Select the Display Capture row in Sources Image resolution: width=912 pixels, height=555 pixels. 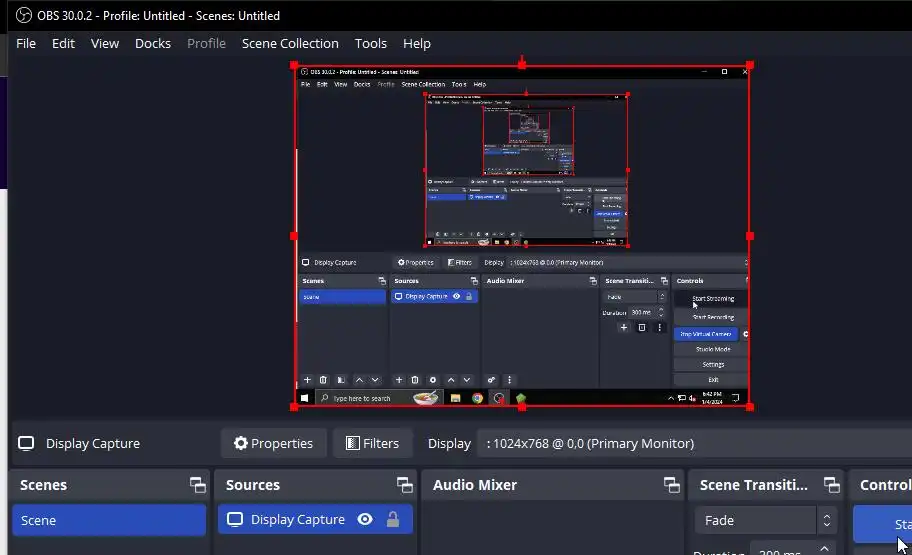pos(315,520)
